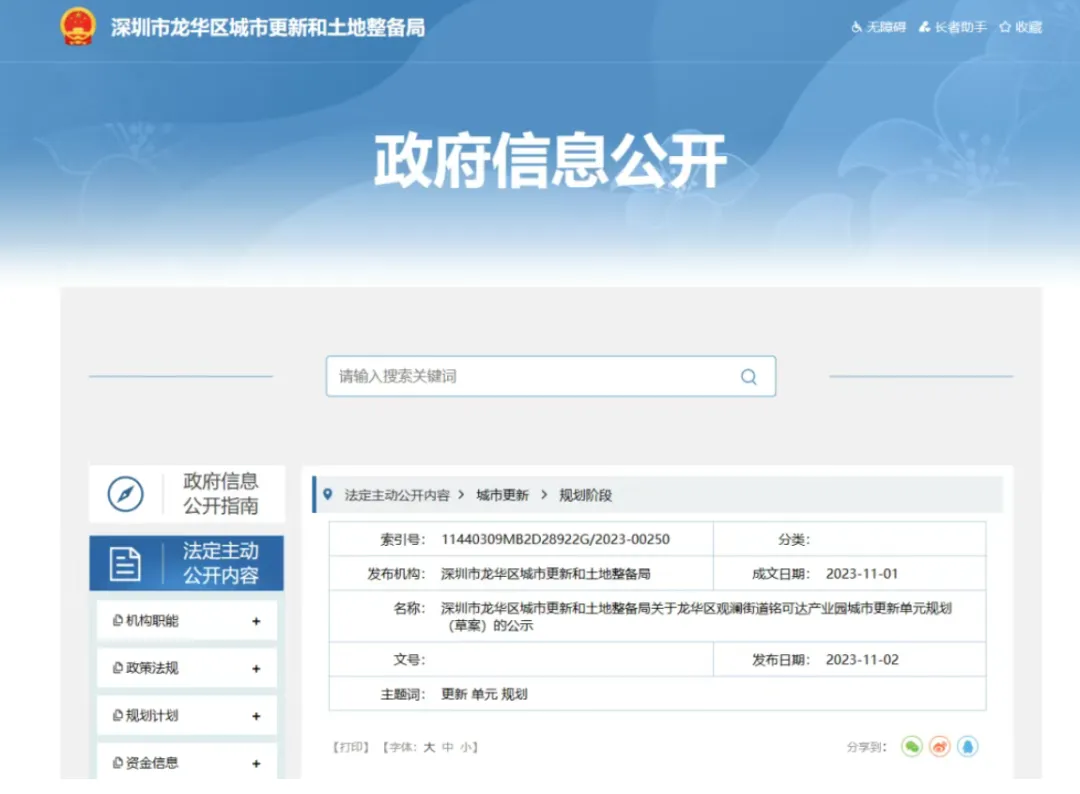Open the compass guide icon
The width and height of the screenshot is (1080, 794).
[125, 494]
